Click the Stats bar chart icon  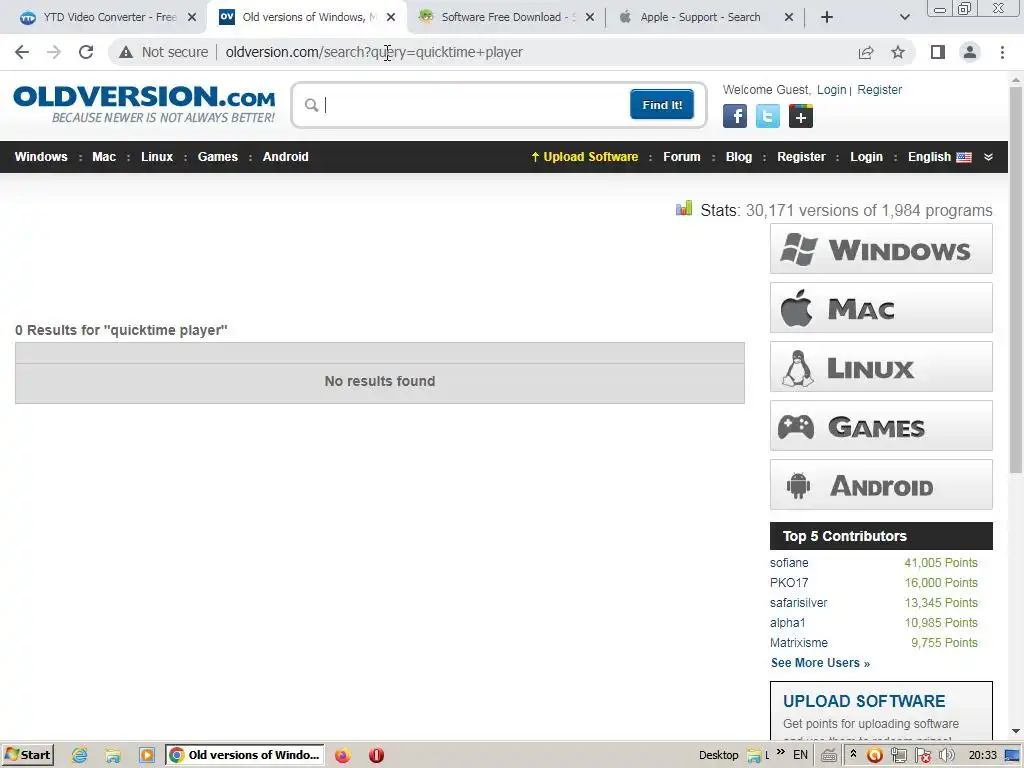(x=684, y=209)
